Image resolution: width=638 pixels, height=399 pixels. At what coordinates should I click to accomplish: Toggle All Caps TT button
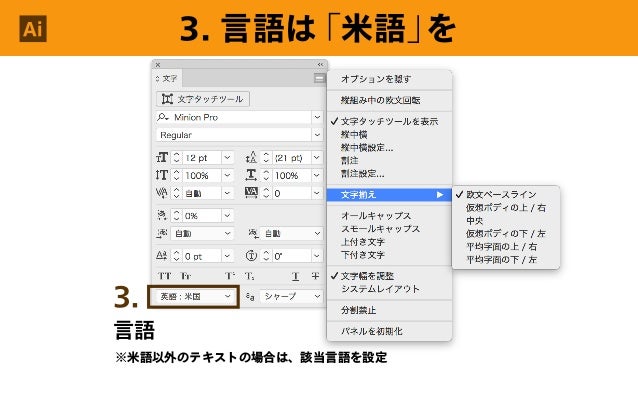click(164, 276)
